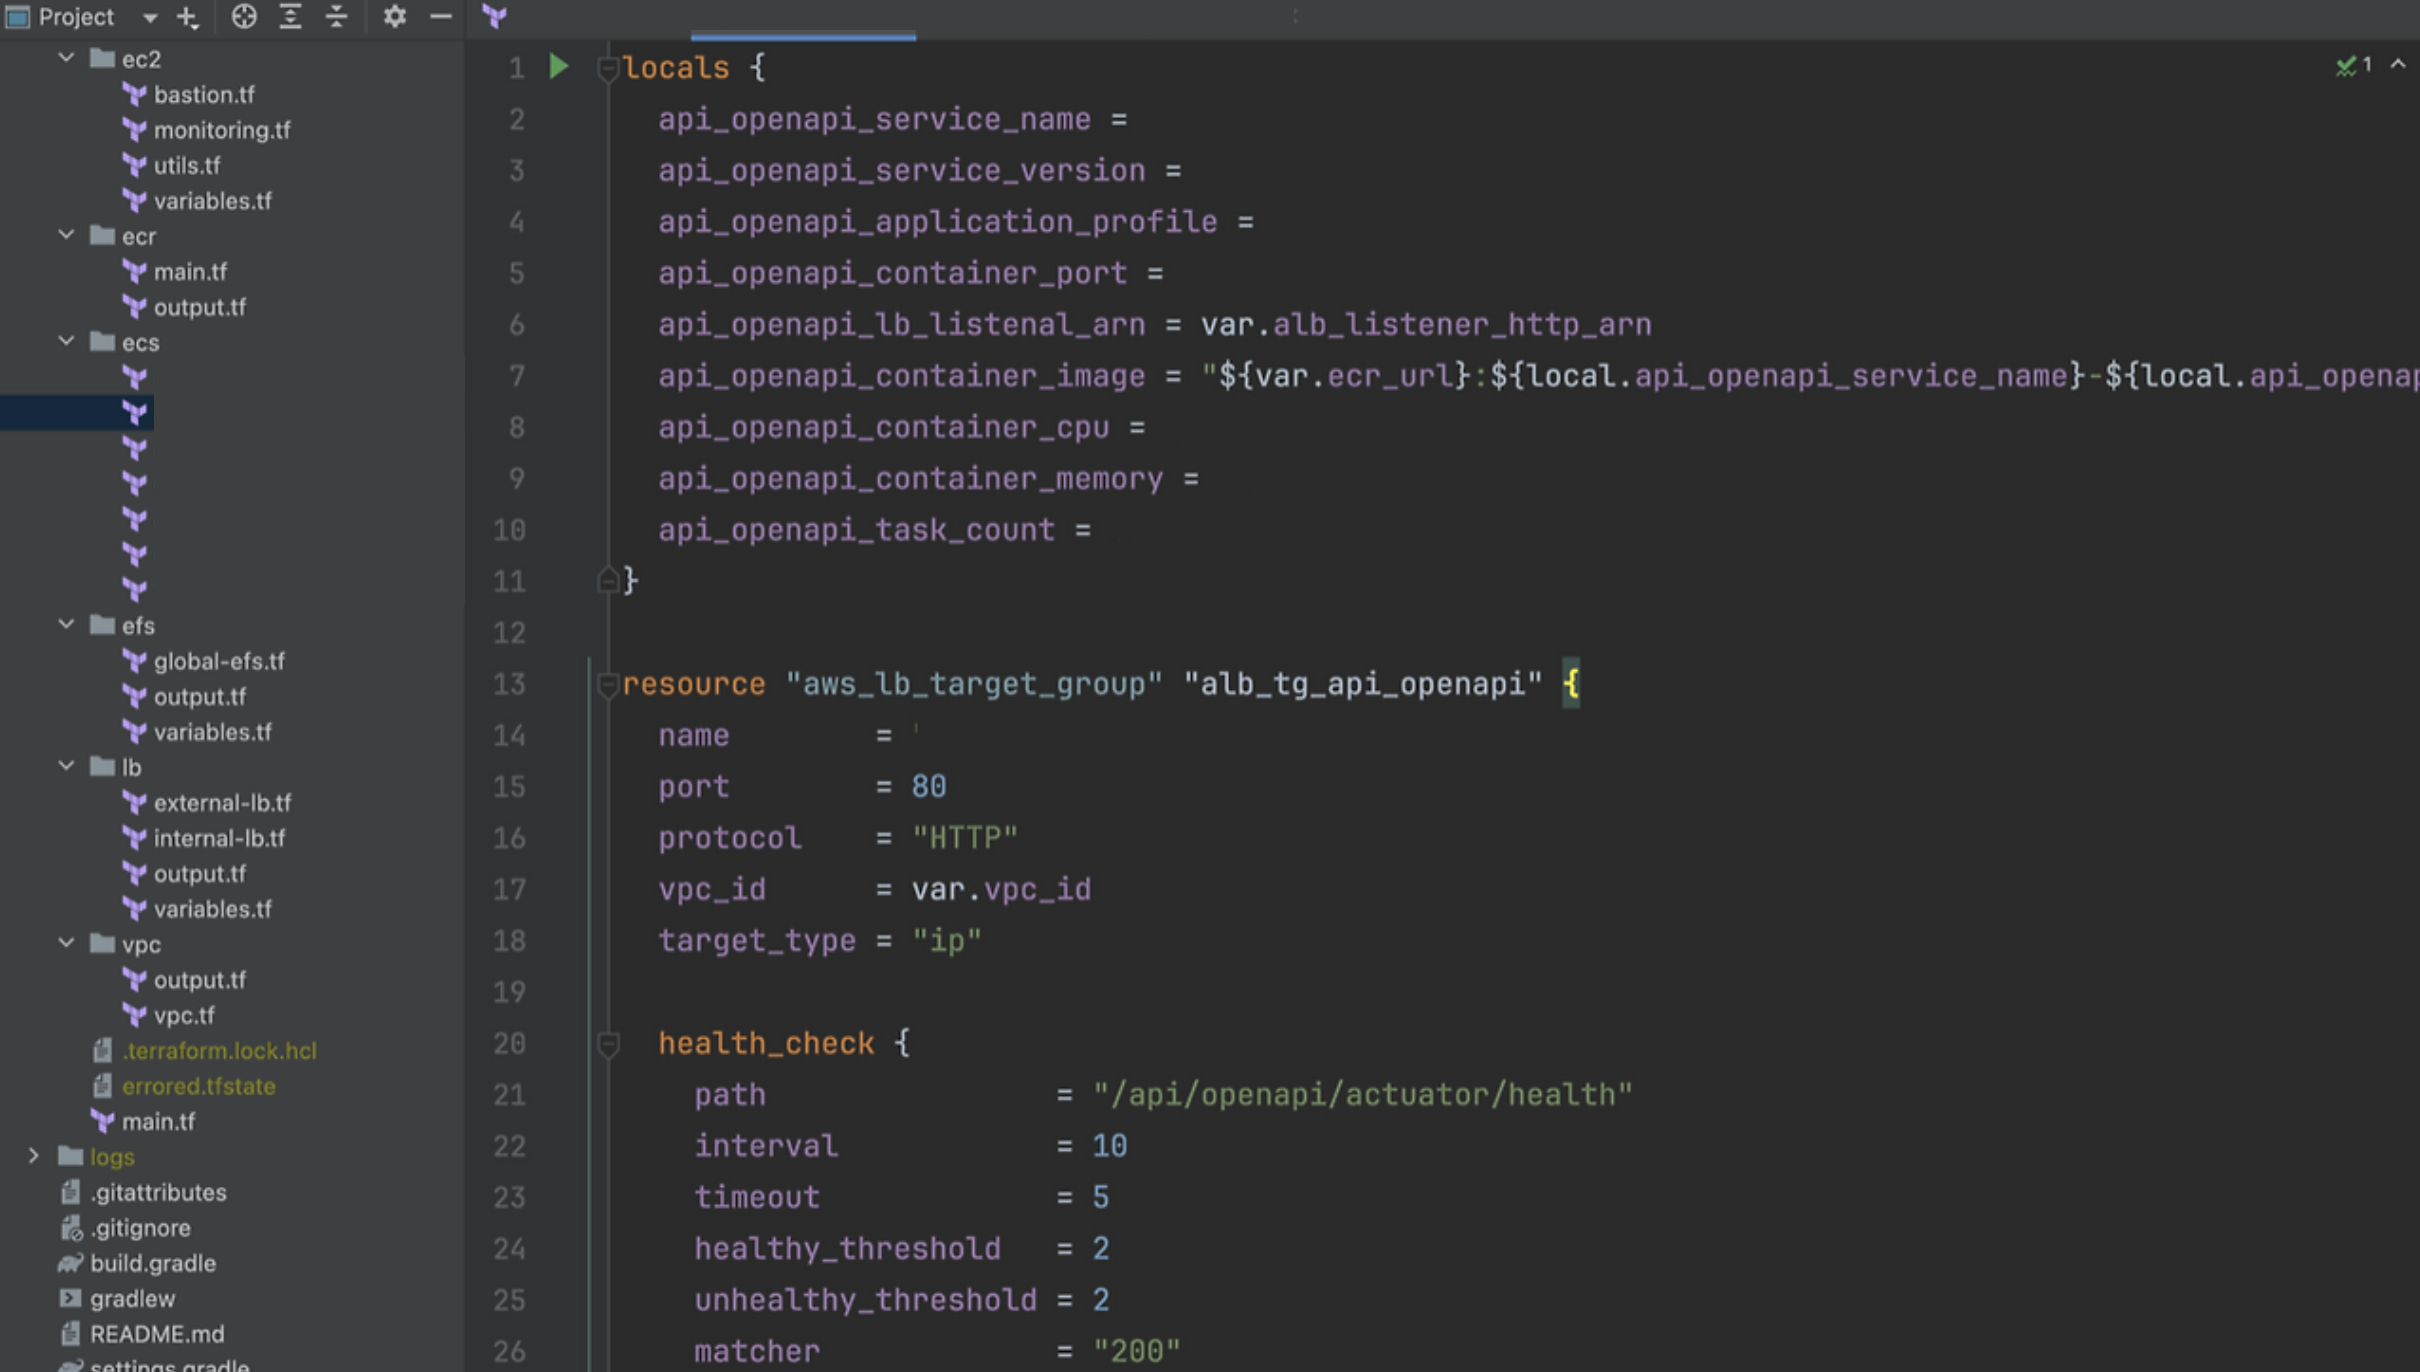Click the Collapse All toolbar icon
This screenshot has width=2420, height=1372.
[336, 16]
